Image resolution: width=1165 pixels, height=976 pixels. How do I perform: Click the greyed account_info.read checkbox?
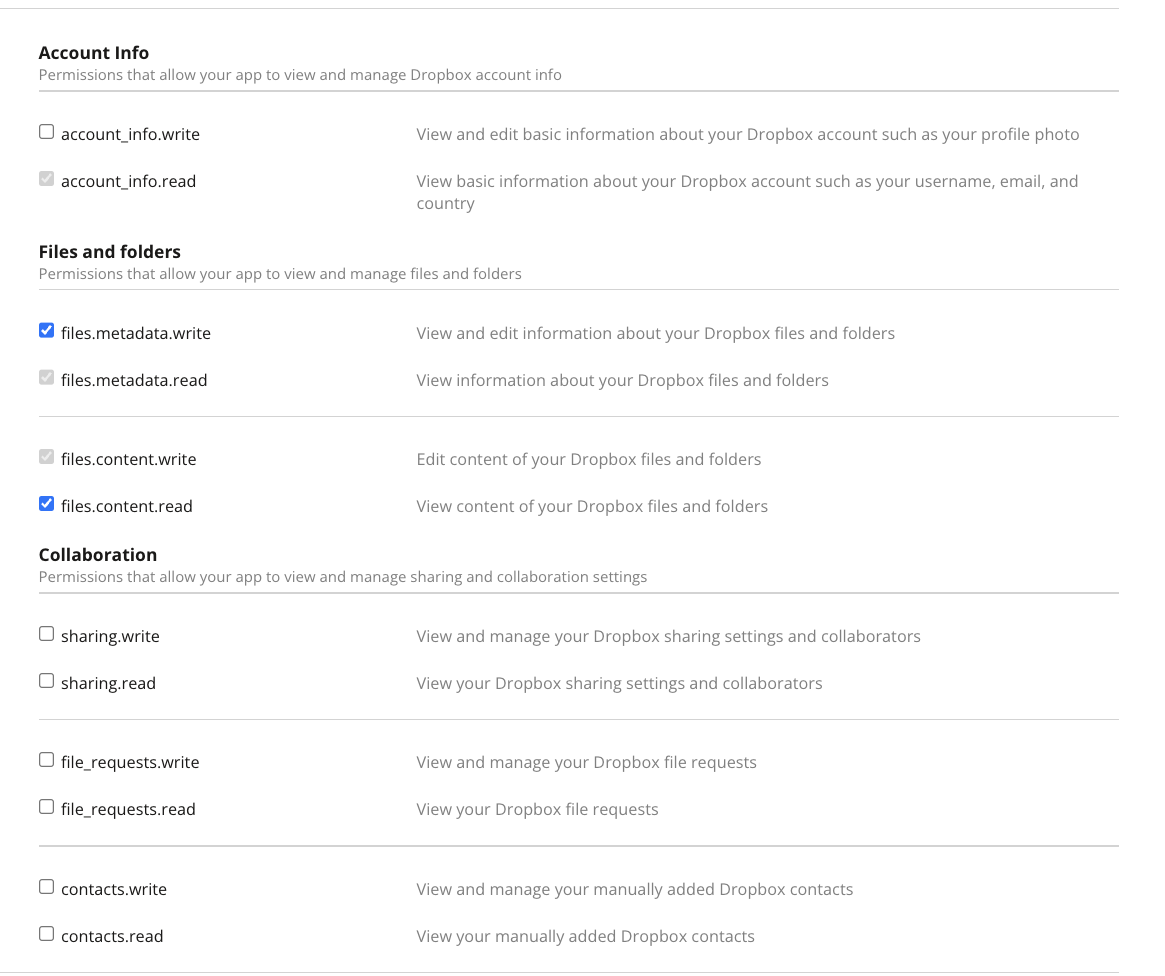(x=46, y=178)
